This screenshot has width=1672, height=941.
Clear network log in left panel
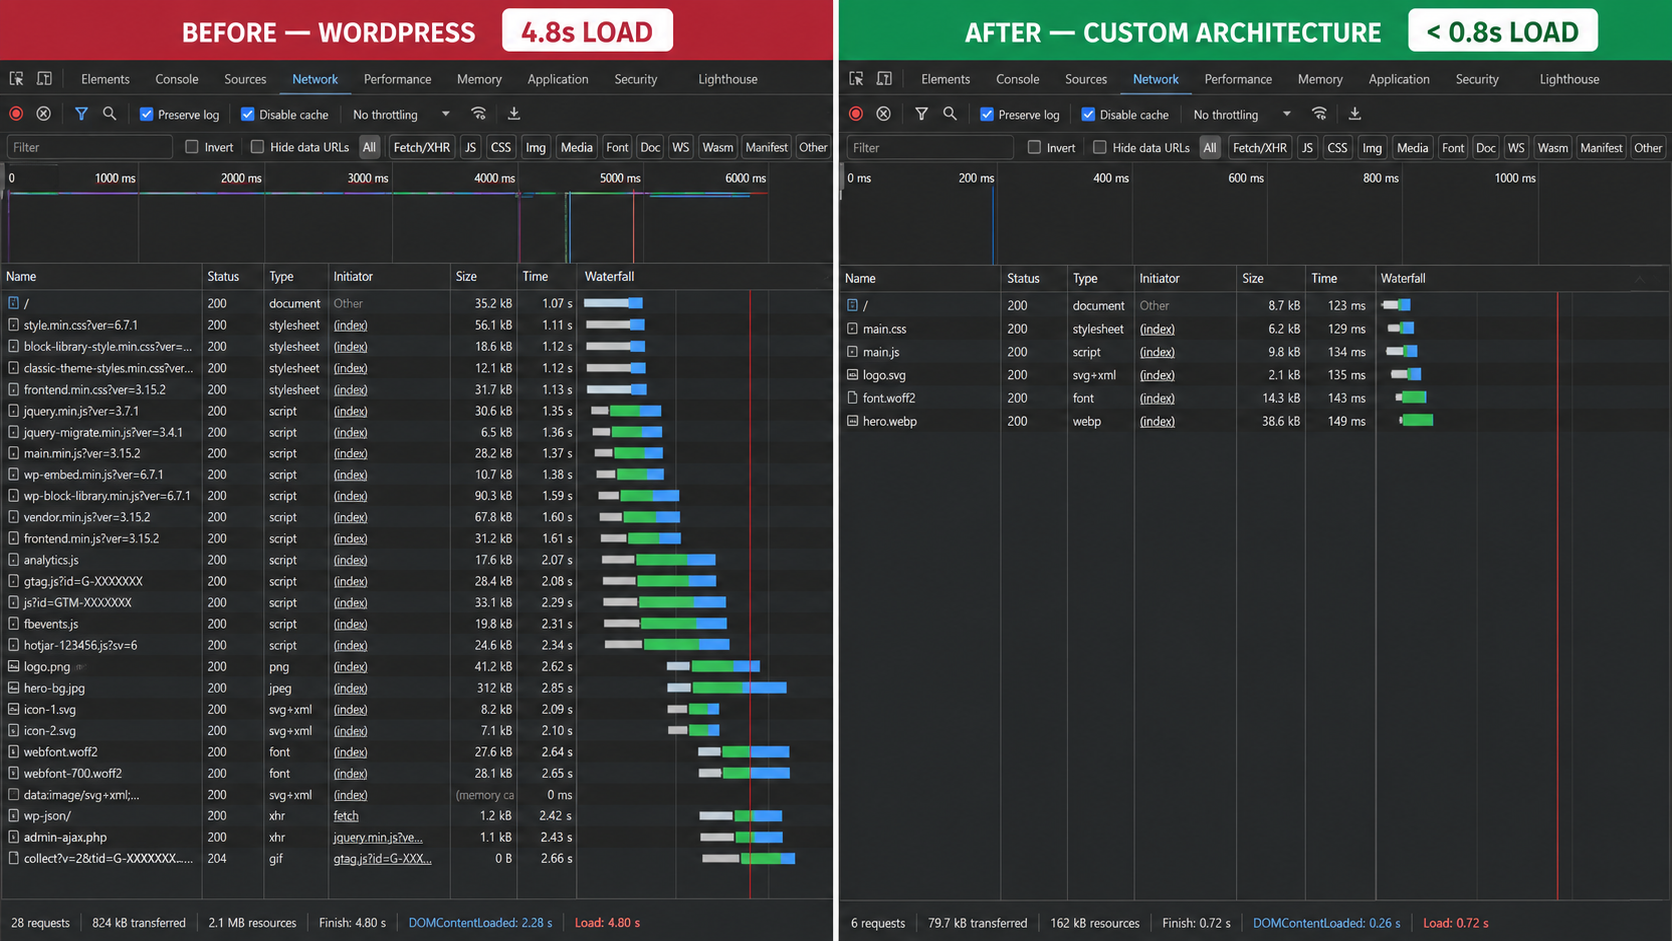tap(44, 114)
